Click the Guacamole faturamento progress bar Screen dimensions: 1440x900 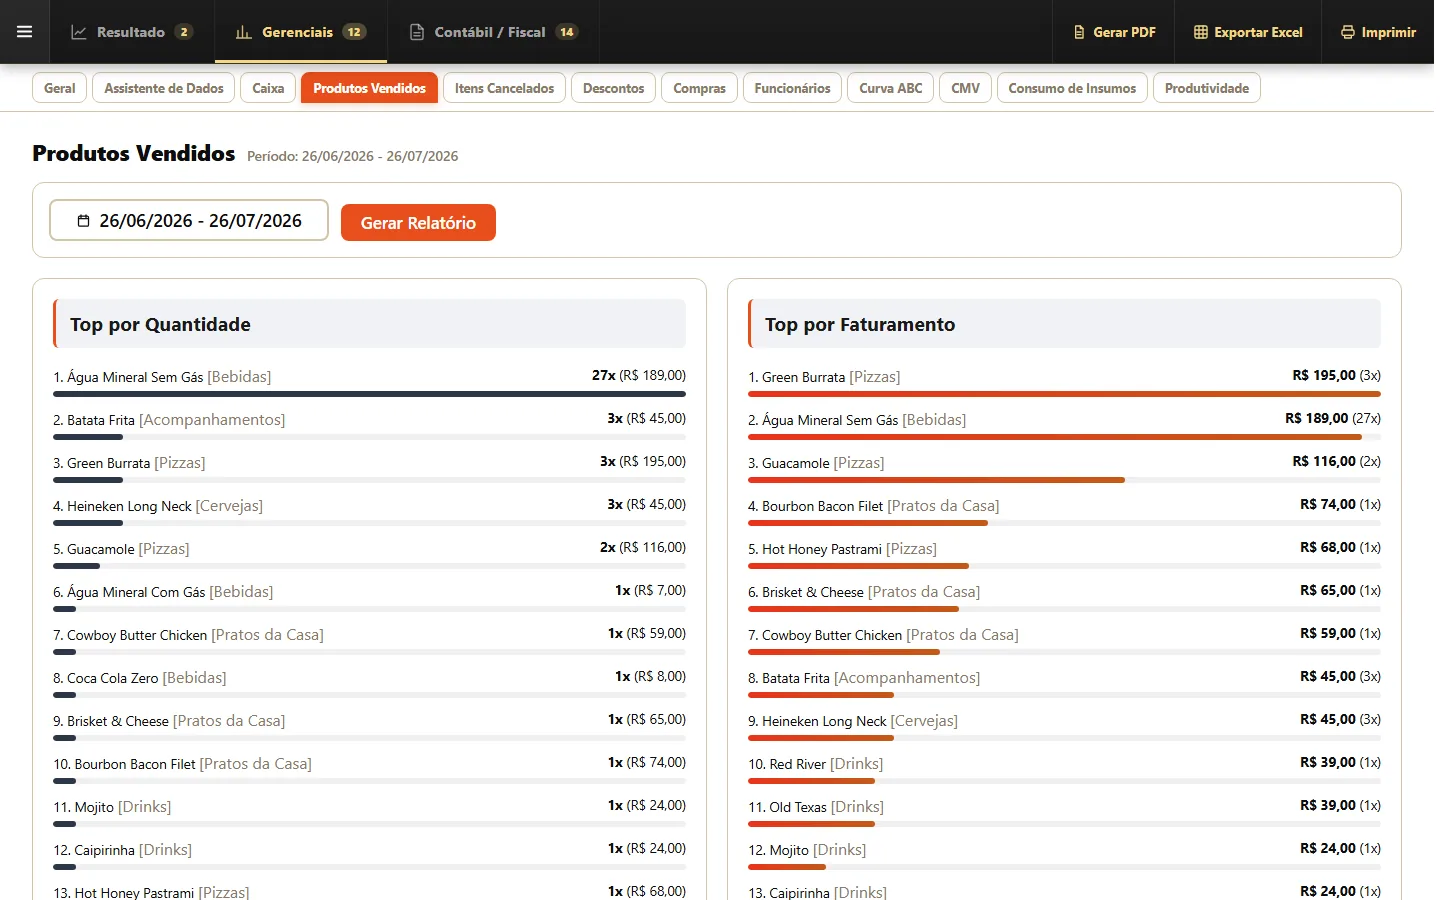tap(936, 480)
